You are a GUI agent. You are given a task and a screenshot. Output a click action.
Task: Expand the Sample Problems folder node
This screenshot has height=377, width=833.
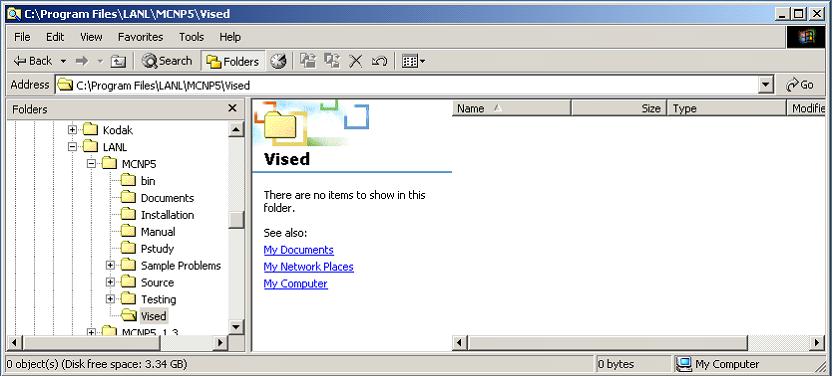110,265
